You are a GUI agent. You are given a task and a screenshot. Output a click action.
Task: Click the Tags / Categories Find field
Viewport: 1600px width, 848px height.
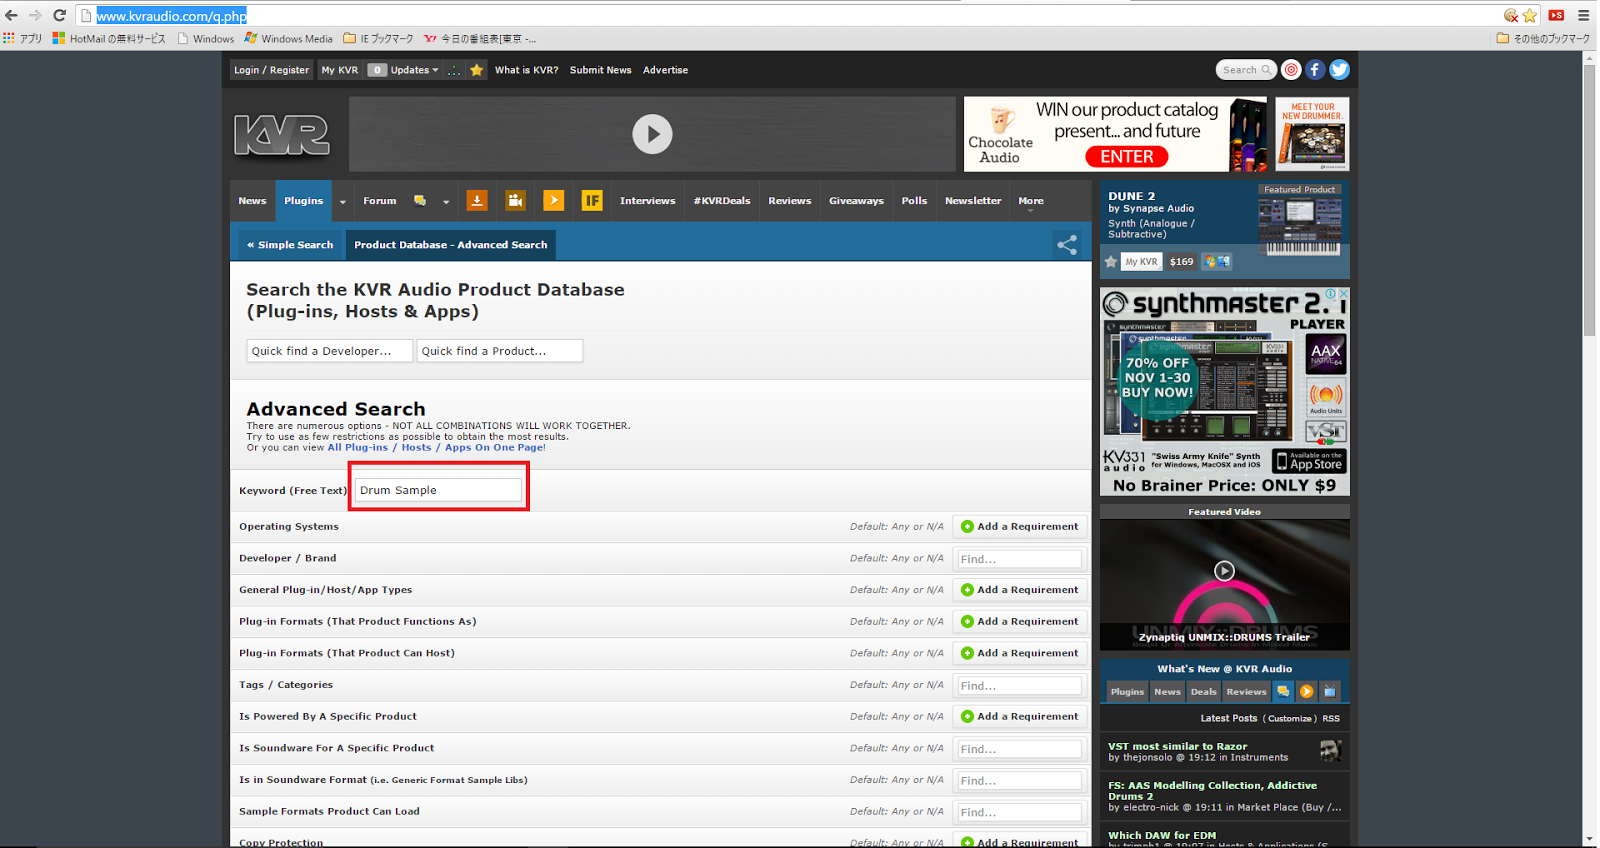coord(1019,686)
